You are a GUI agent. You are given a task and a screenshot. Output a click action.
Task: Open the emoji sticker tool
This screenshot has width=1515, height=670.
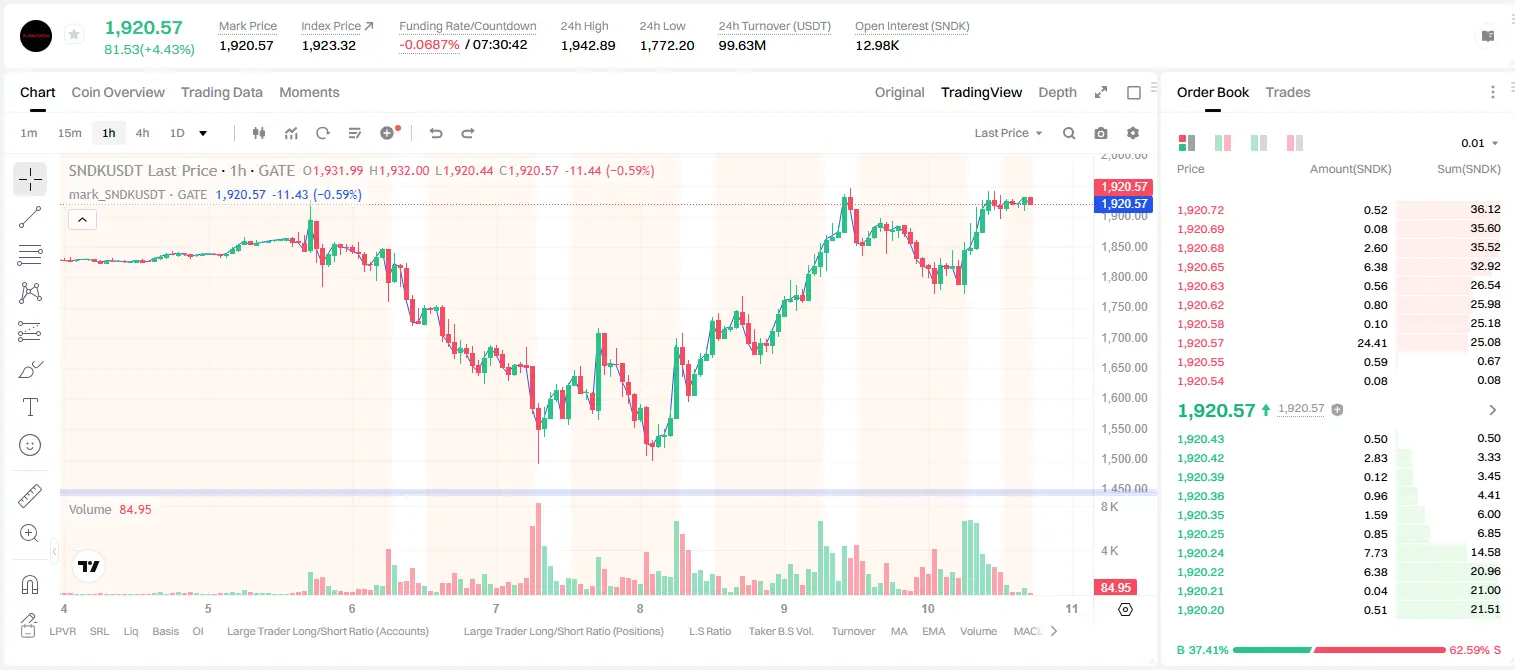tap(30, 445)
